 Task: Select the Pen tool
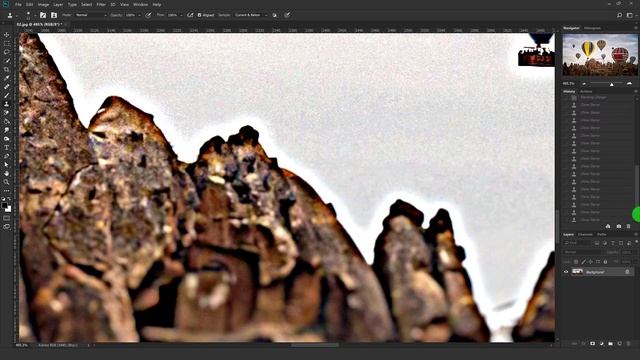(7, 156)
